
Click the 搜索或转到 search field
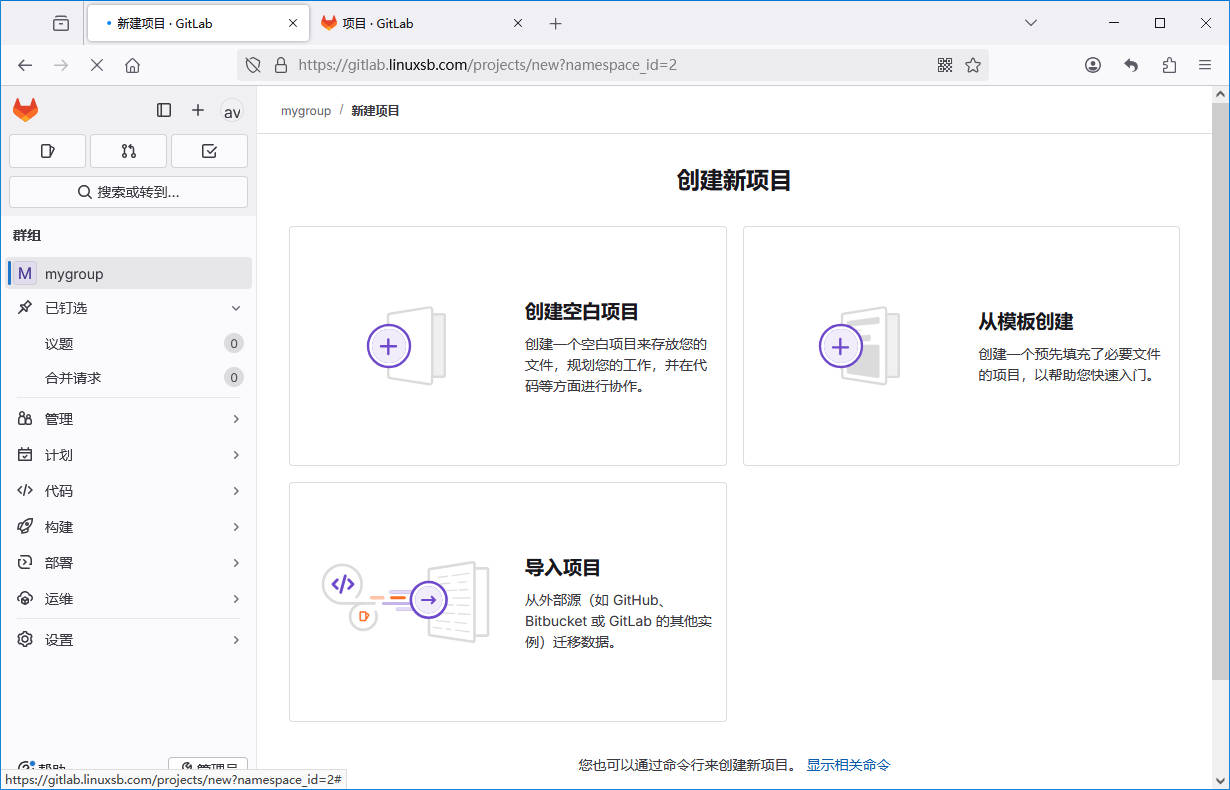click(128, 192)
